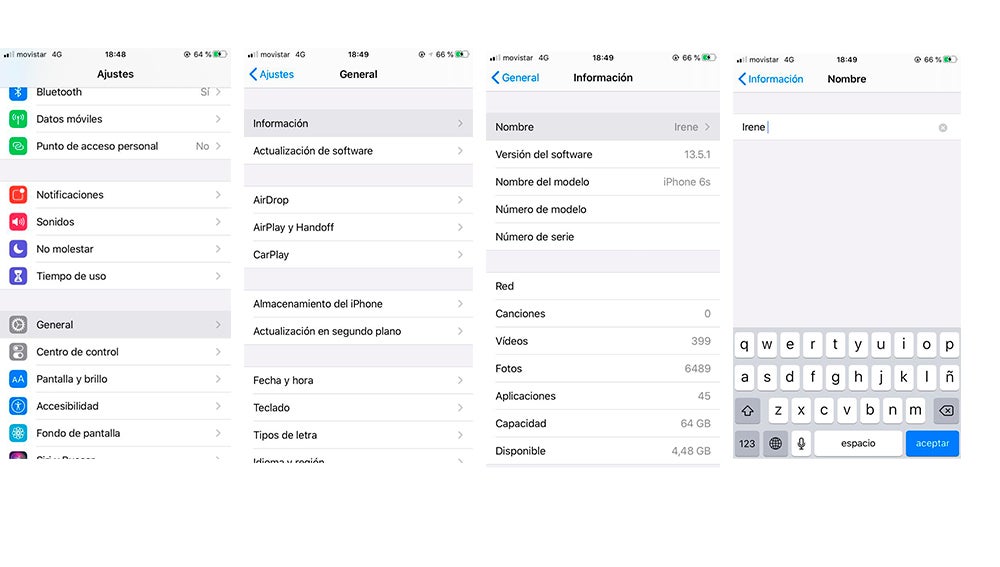Select the Número de modelo row
The width and height of the screenshot is (1000, 567).
point(603,209)
